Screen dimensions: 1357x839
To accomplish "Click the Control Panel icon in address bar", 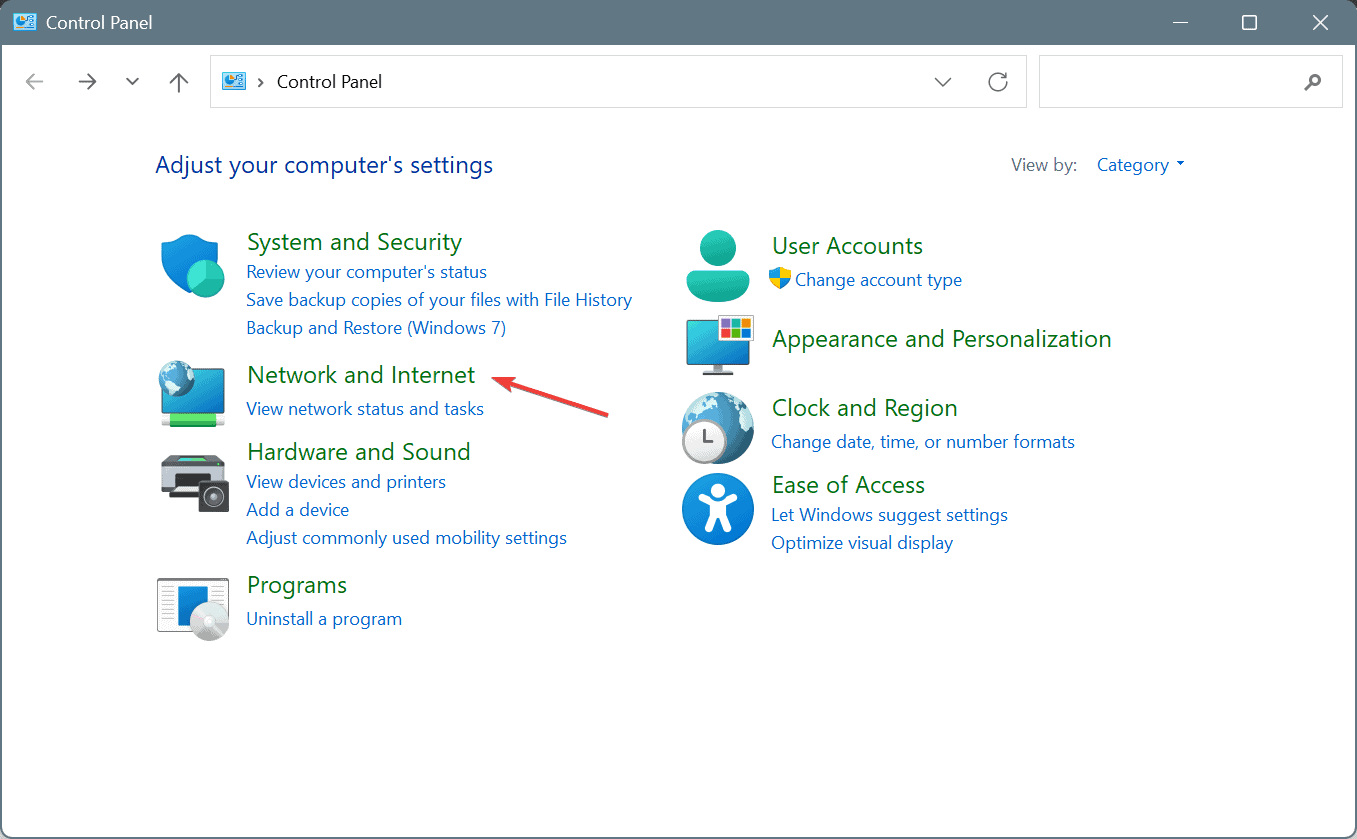I will click(x=234, y=82).
